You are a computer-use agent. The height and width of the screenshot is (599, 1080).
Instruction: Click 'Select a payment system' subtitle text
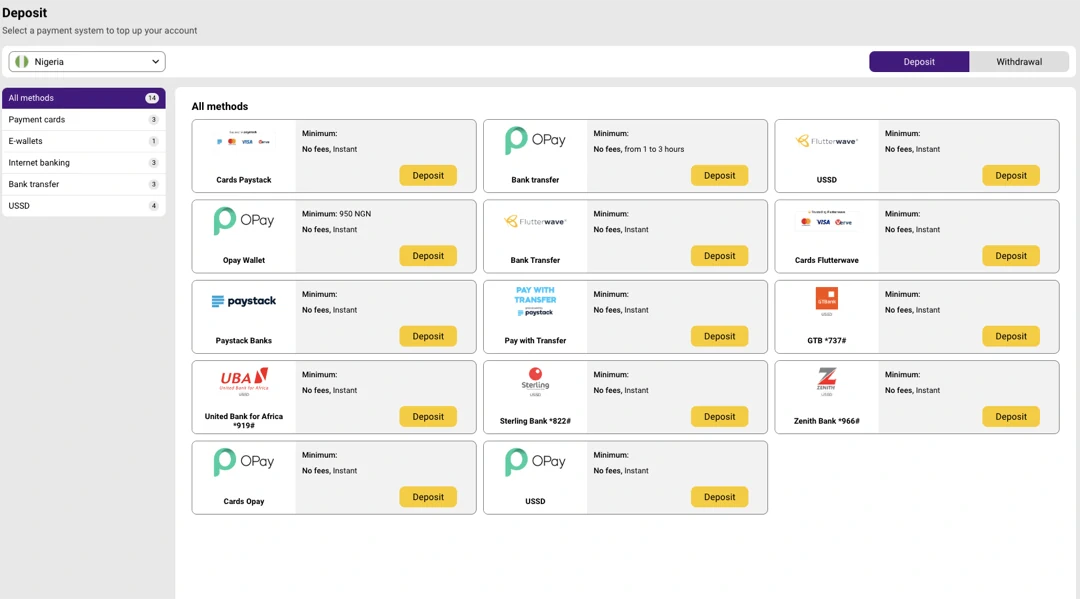click(99, 30)
